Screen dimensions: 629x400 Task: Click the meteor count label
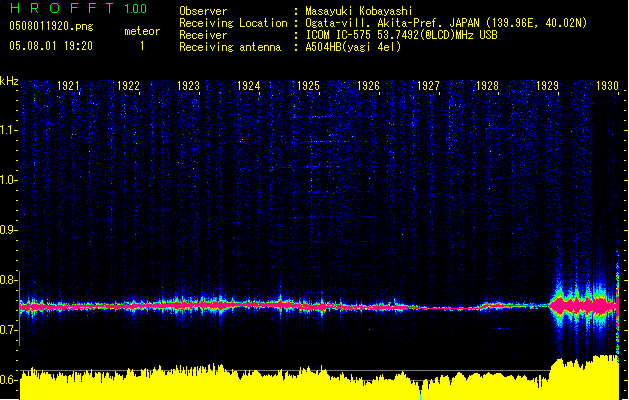[142, 31]
